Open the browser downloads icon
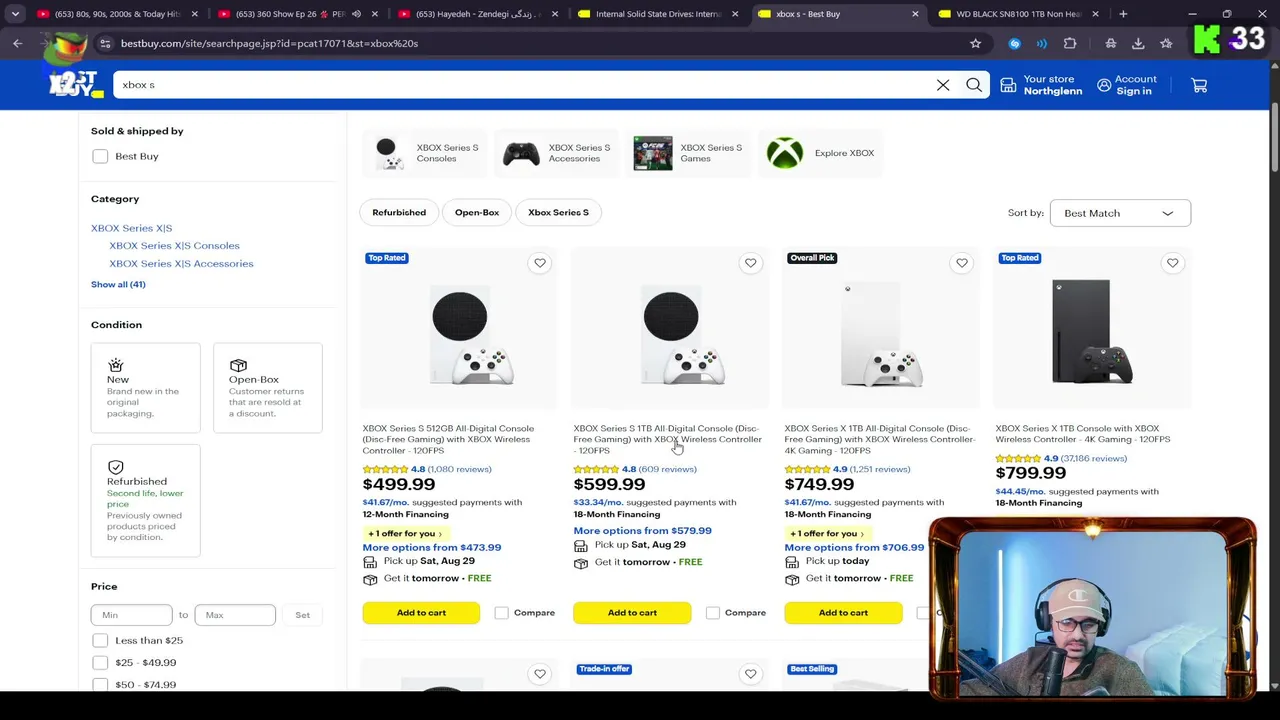 (x=1138, y=43)
